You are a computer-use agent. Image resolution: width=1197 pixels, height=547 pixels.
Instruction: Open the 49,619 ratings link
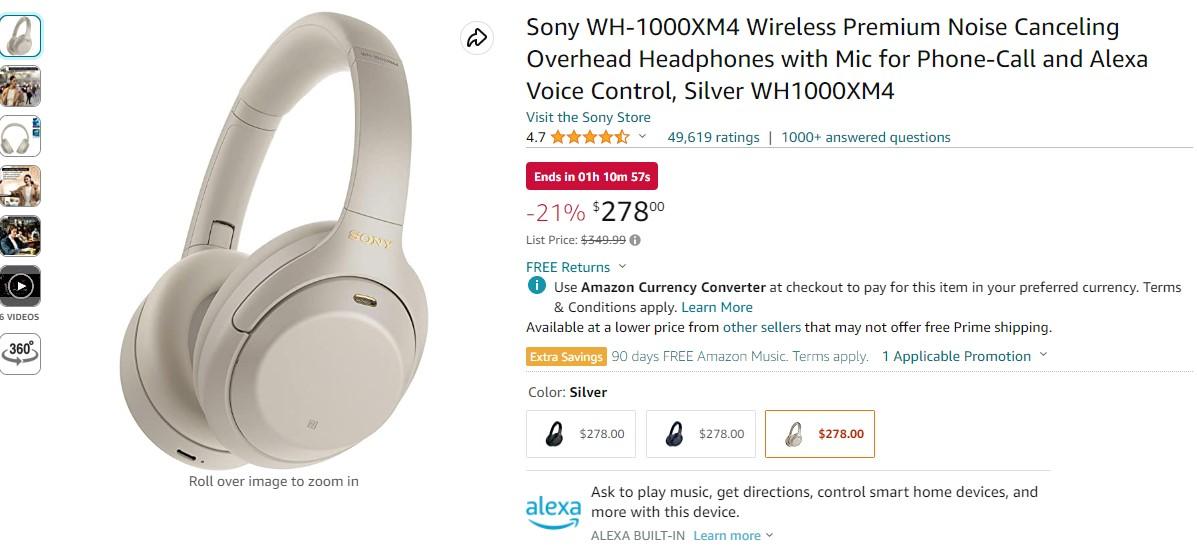click(x=713, y=137)
